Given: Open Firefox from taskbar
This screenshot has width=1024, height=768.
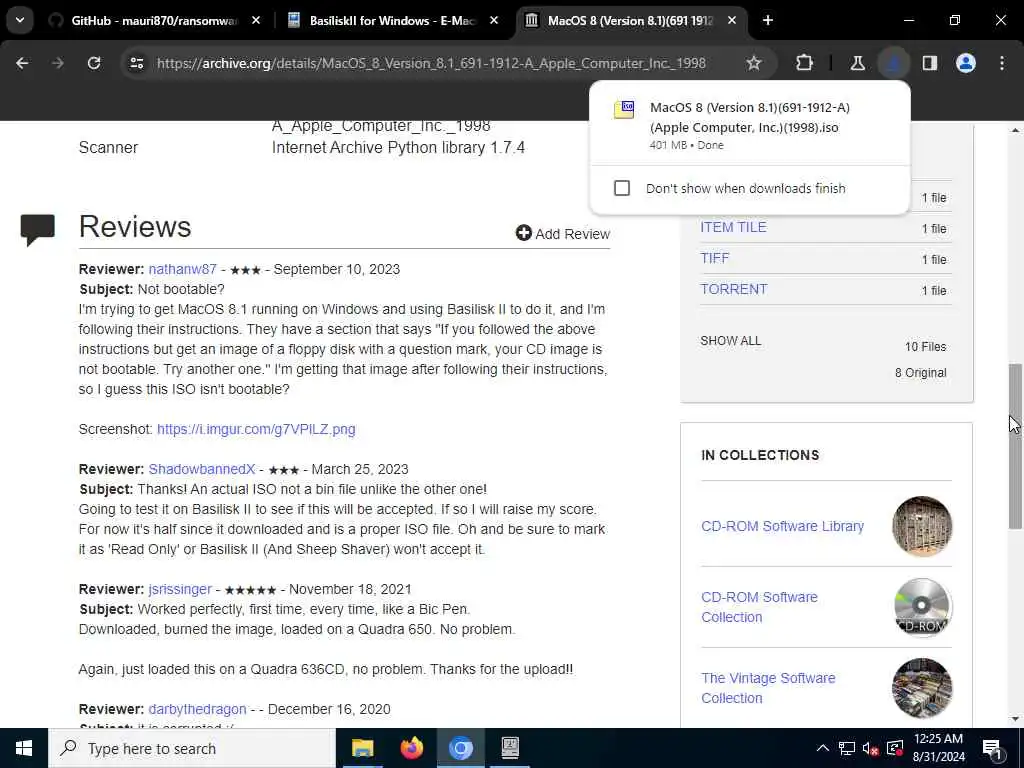Looking at the screenshot, I should [x=411, y=748].
